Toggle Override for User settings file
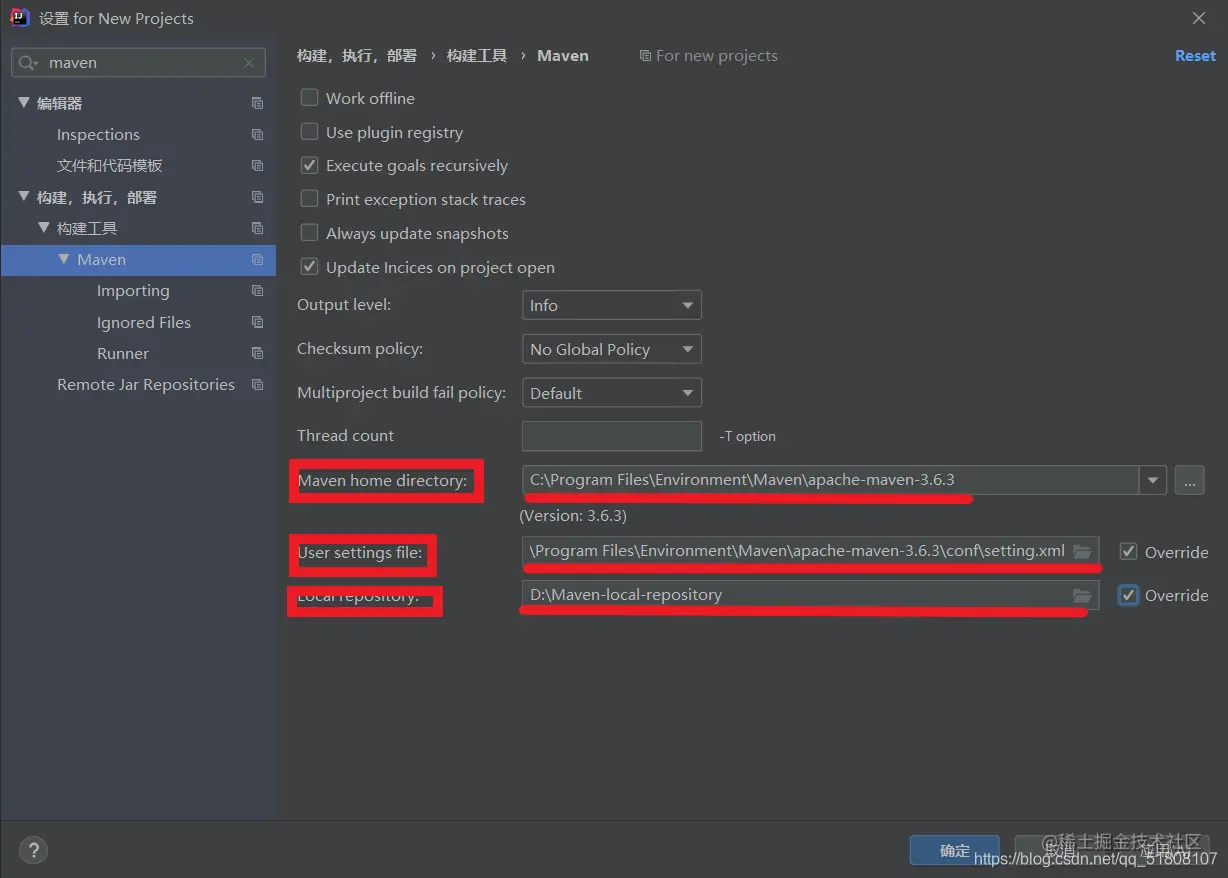Image resolution: width=1228 pixels, height=878 pixels. (x=1128, y=552)
